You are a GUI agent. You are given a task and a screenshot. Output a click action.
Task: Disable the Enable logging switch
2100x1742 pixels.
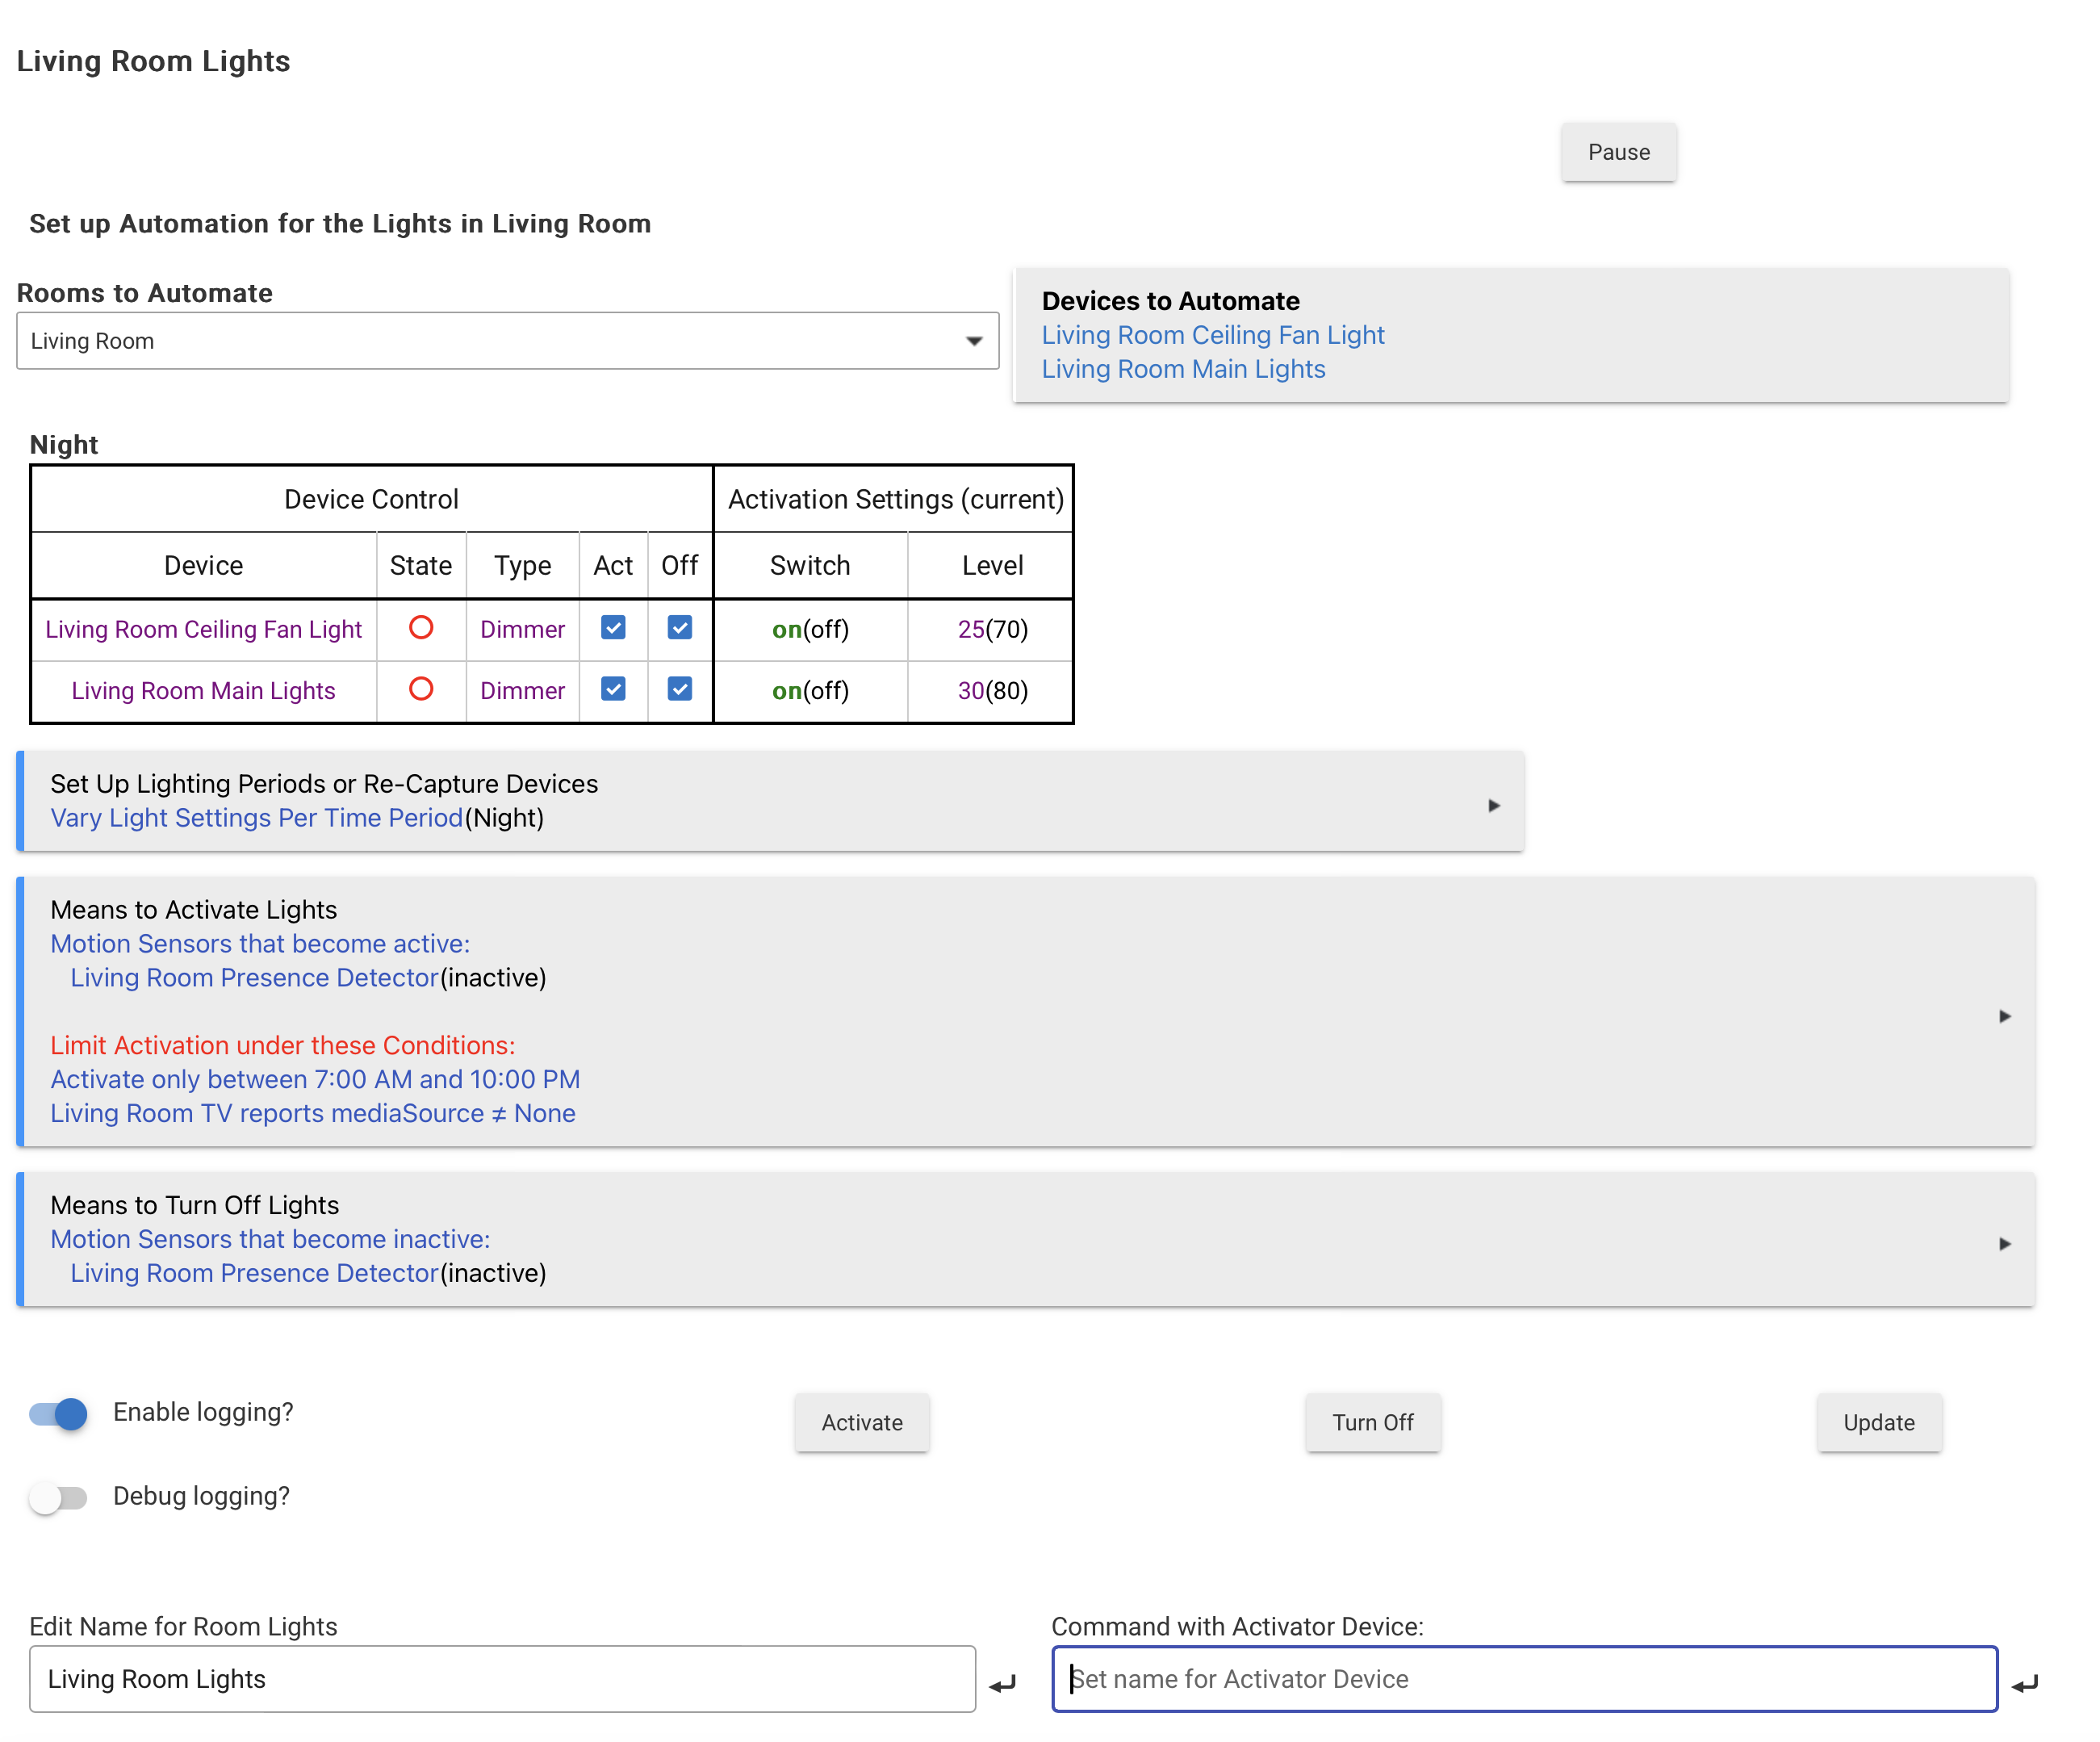(x=58, y=1413)
